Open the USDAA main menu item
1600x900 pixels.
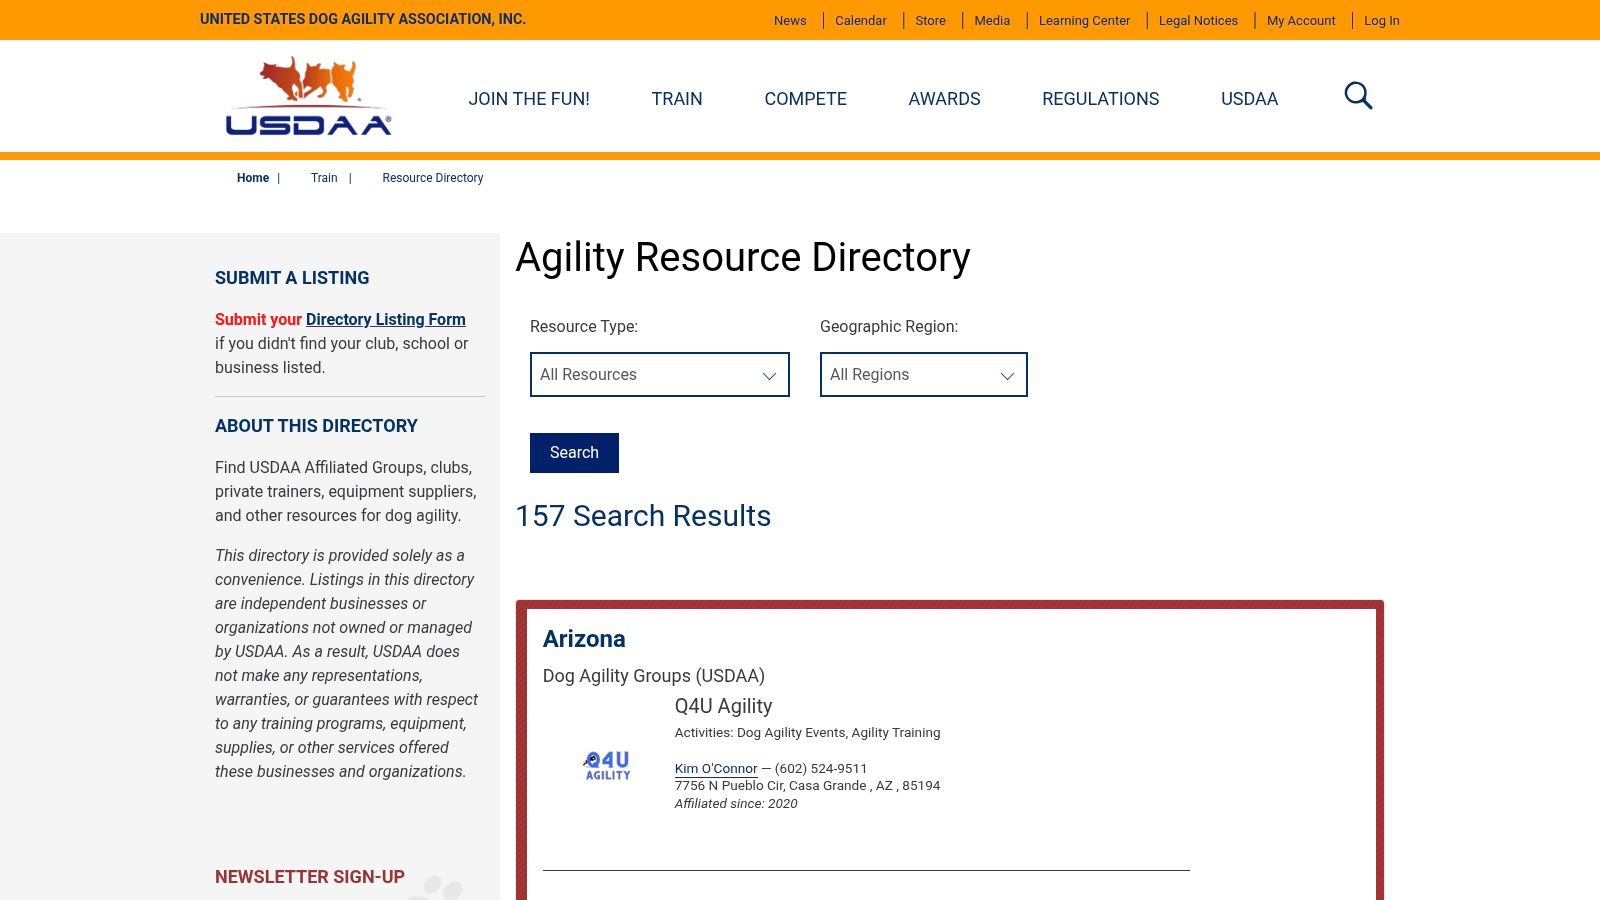coord(1249,99)
